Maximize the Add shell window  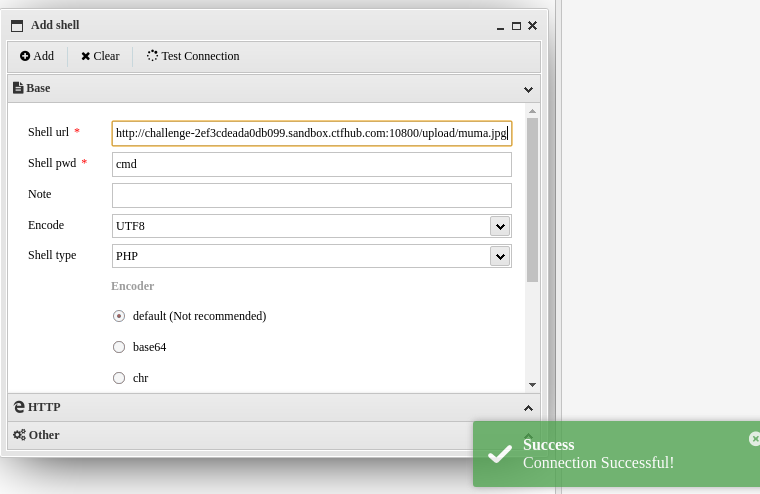pyautogui.click(x=516, y=26)
